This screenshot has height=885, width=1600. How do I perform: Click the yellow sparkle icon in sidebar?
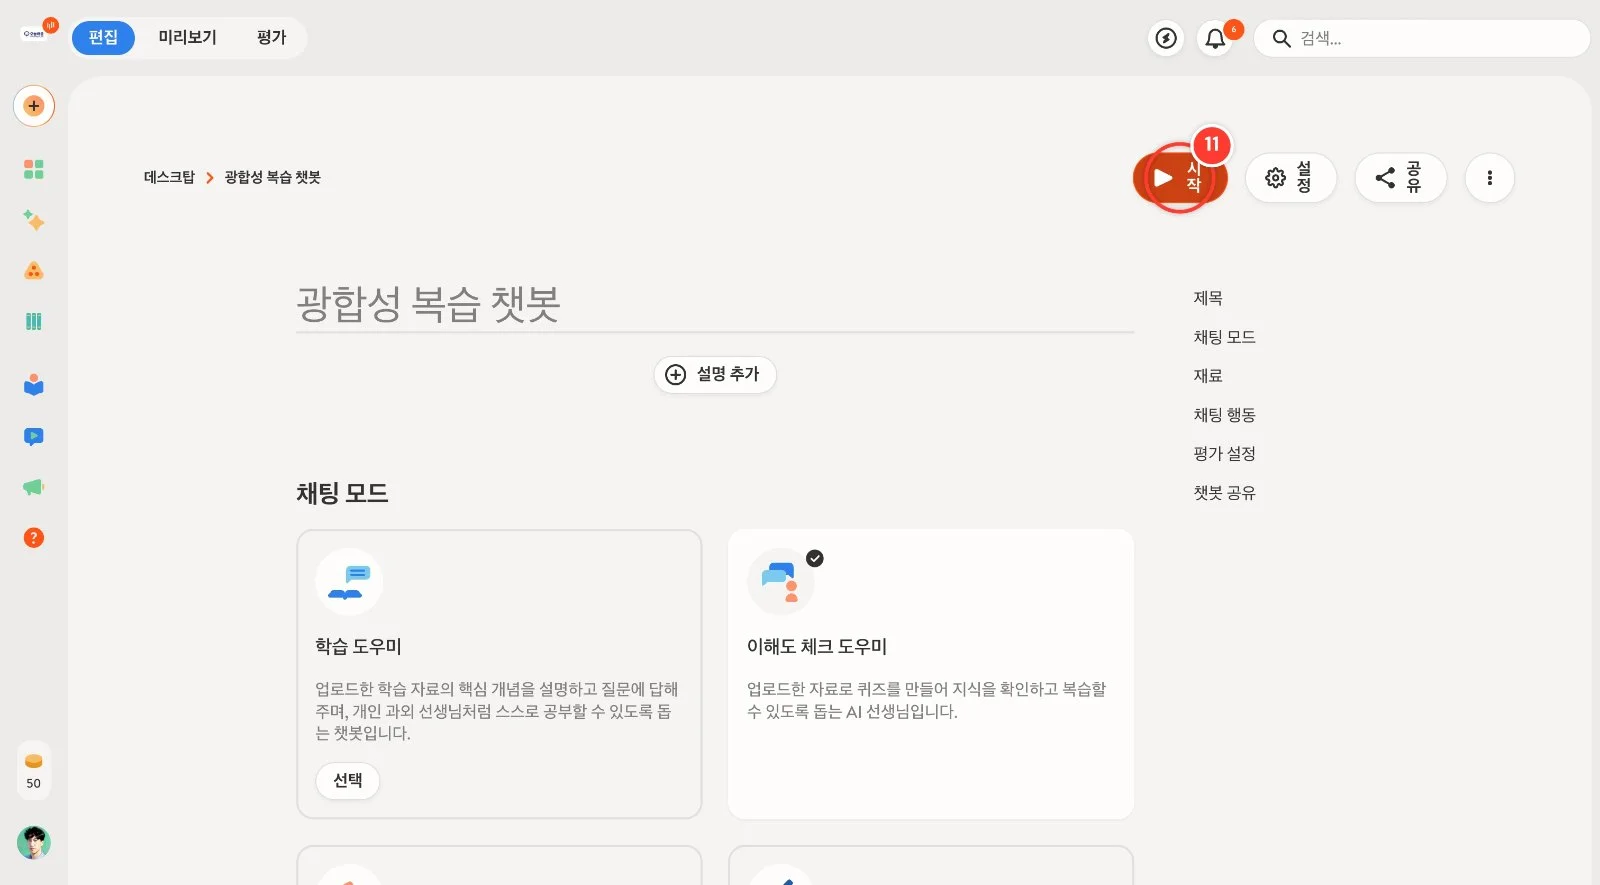coord(34,220)
